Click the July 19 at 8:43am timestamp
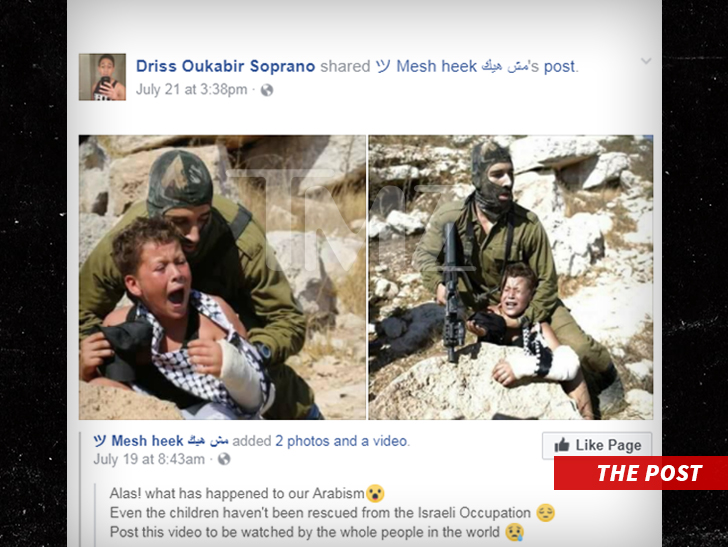 149,459
